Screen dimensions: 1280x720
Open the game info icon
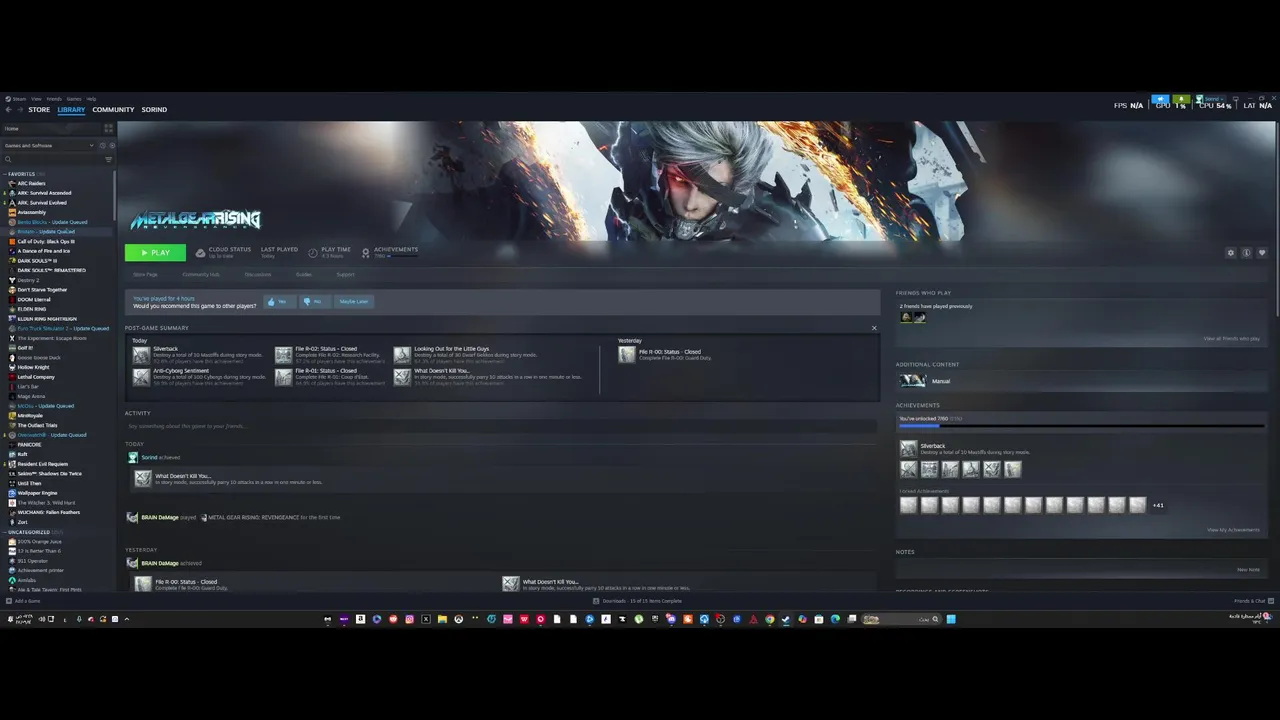(1246, 253)
